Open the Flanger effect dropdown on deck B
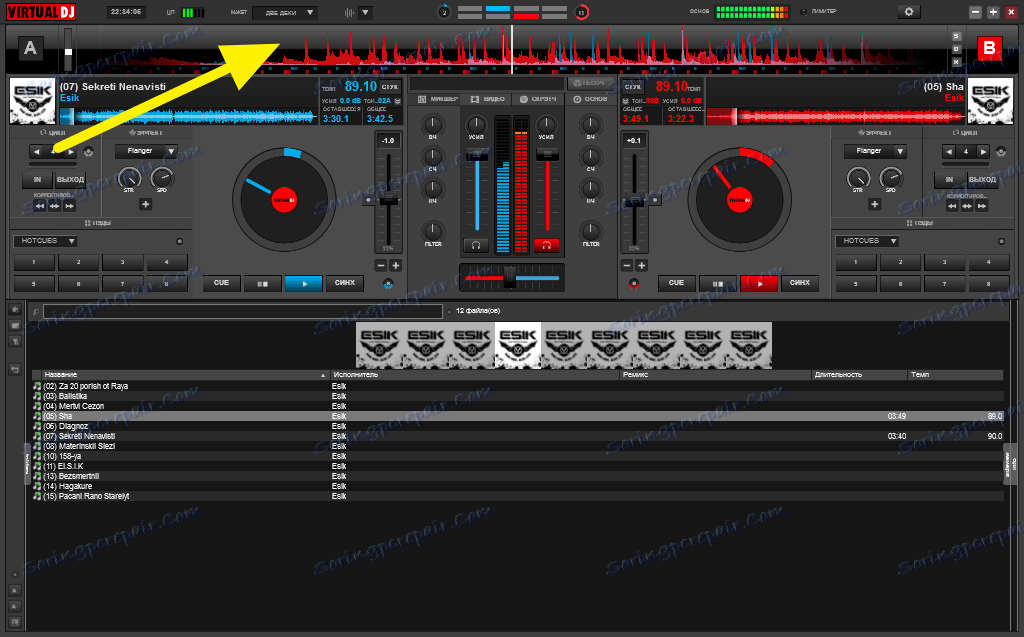 (875, 151)
